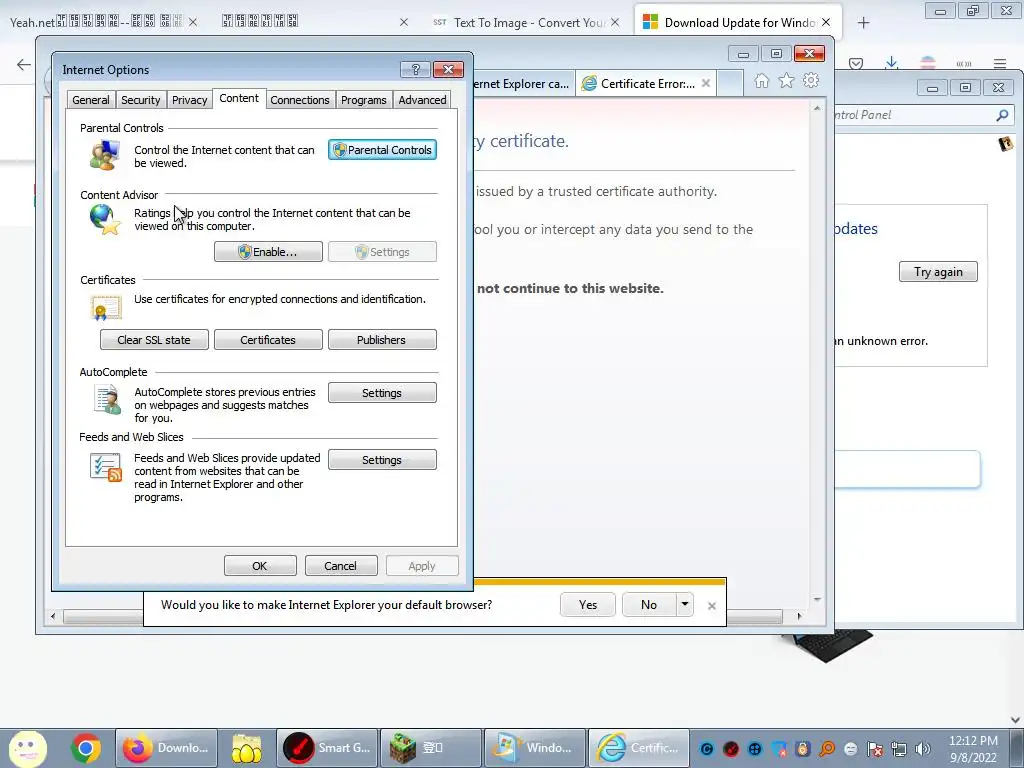1024x768 pixels.
Task: Open the Start menu smiley orb
Action: (27, 748)
